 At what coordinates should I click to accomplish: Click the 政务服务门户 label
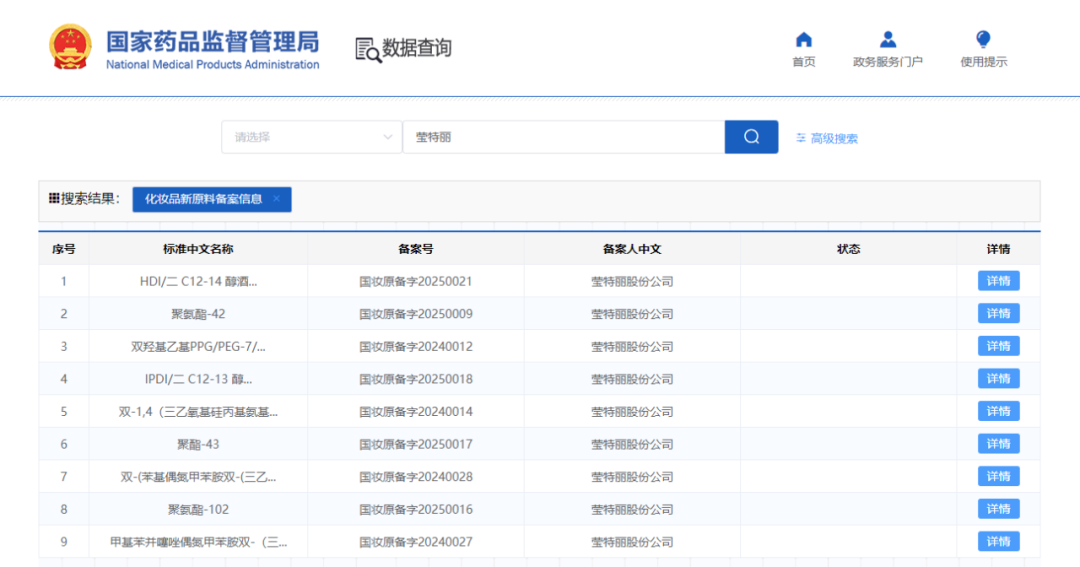click(x=888, y=62)
